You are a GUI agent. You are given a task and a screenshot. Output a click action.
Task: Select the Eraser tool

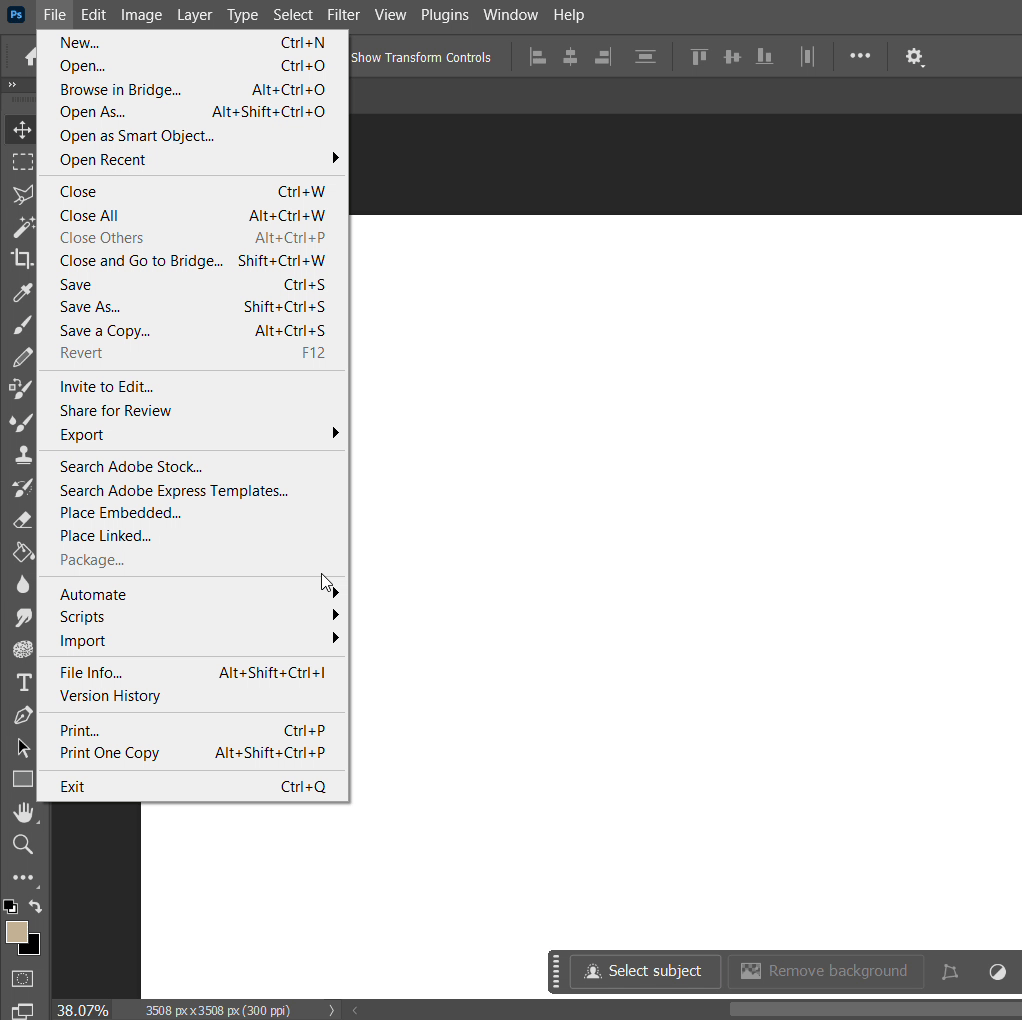(22, 519)
